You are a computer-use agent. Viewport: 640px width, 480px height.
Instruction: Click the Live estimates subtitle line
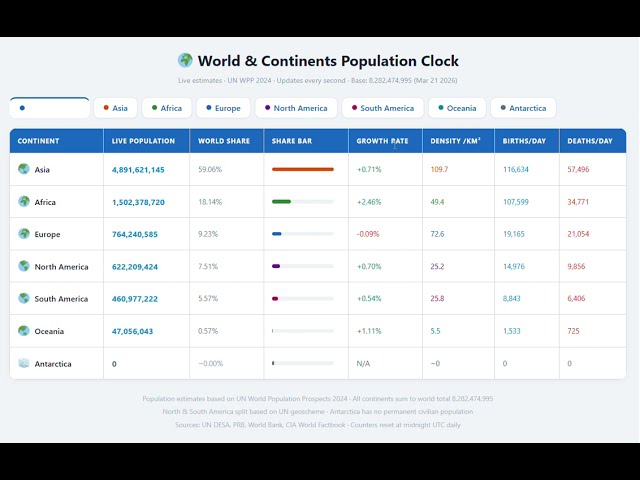click(318, 80)
